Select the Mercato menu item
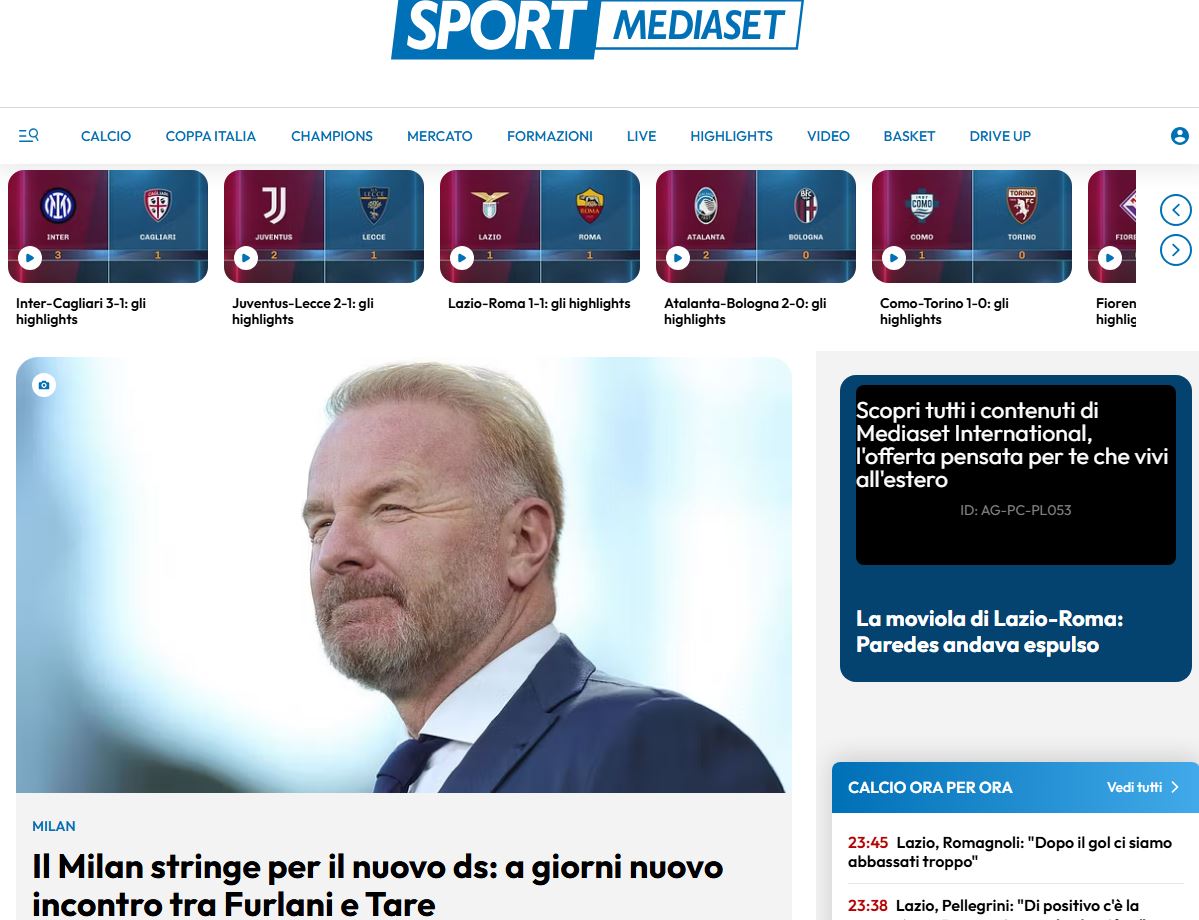 pos(440,136)
